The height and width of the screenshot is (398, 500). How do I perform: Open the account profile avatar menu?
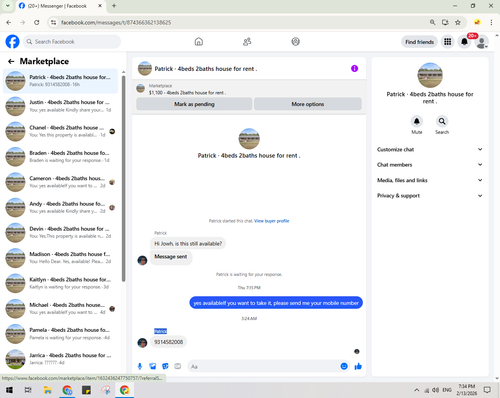[x=482, y=42]
